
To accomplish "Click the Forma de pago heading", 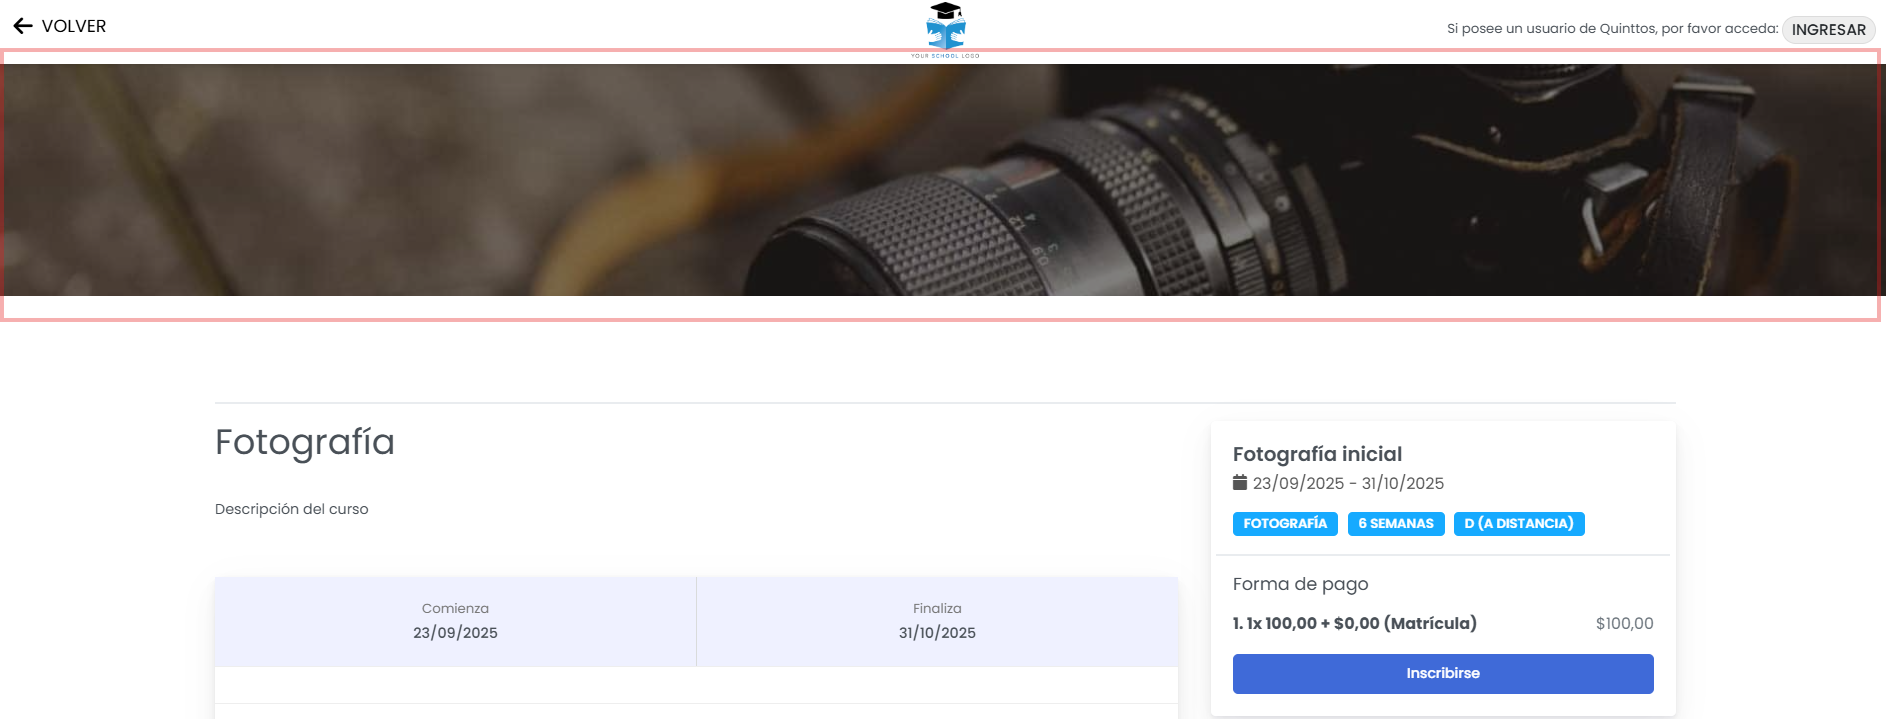I will point(1300,584).
